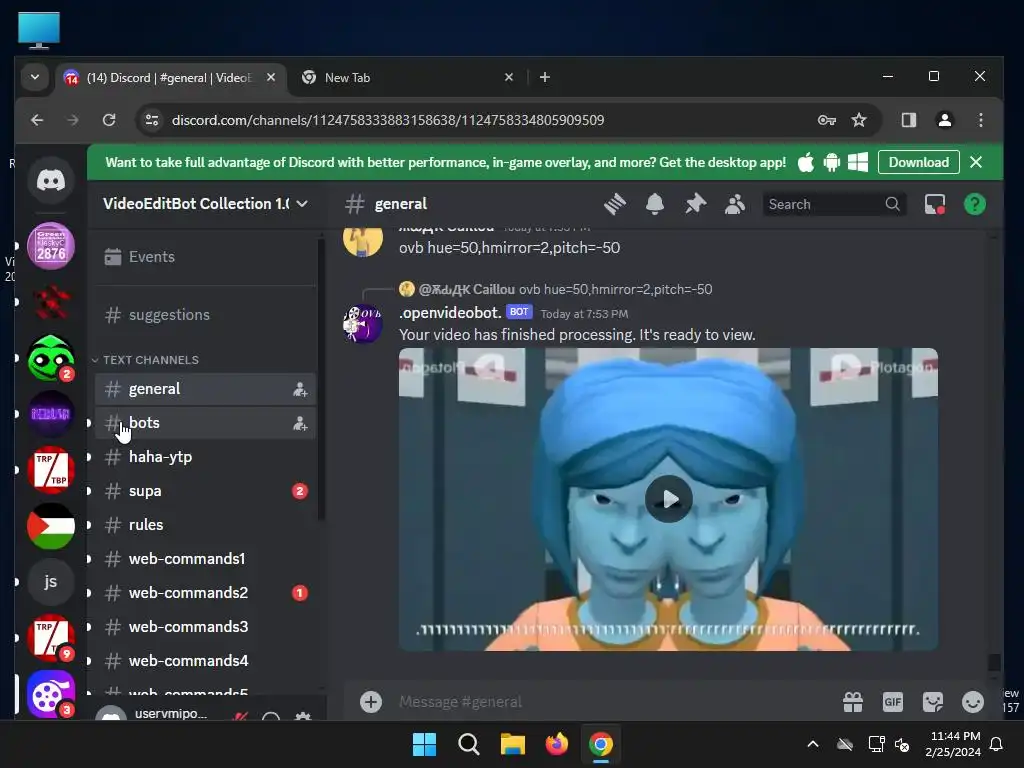The height and width of the screenshot is (768, 1024).
Task: Toggle member list icon in header
Action: (735, 204)
